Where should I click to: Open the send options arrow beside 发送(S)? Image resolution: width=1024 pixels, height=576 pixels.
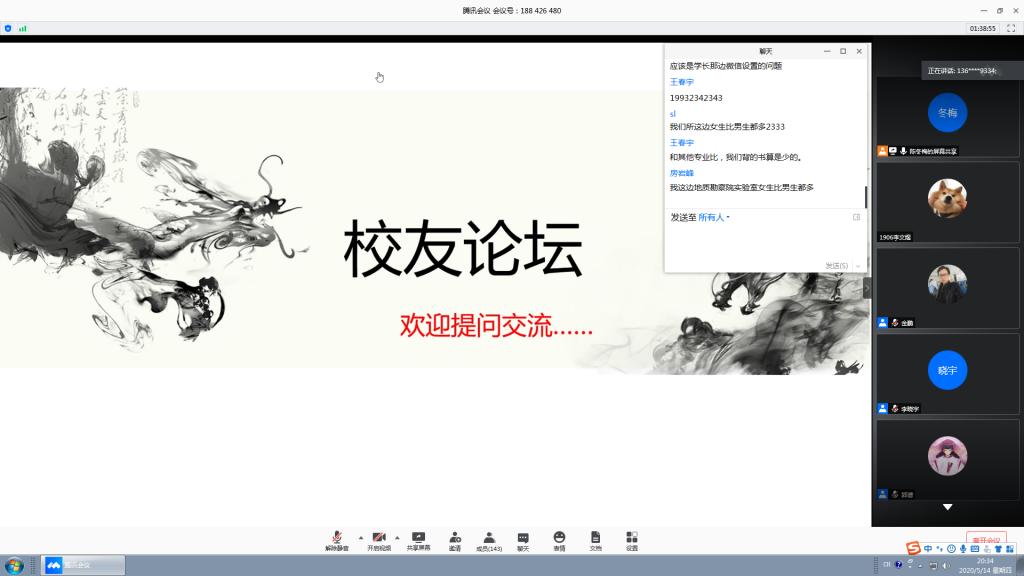(x=858, y=266)
